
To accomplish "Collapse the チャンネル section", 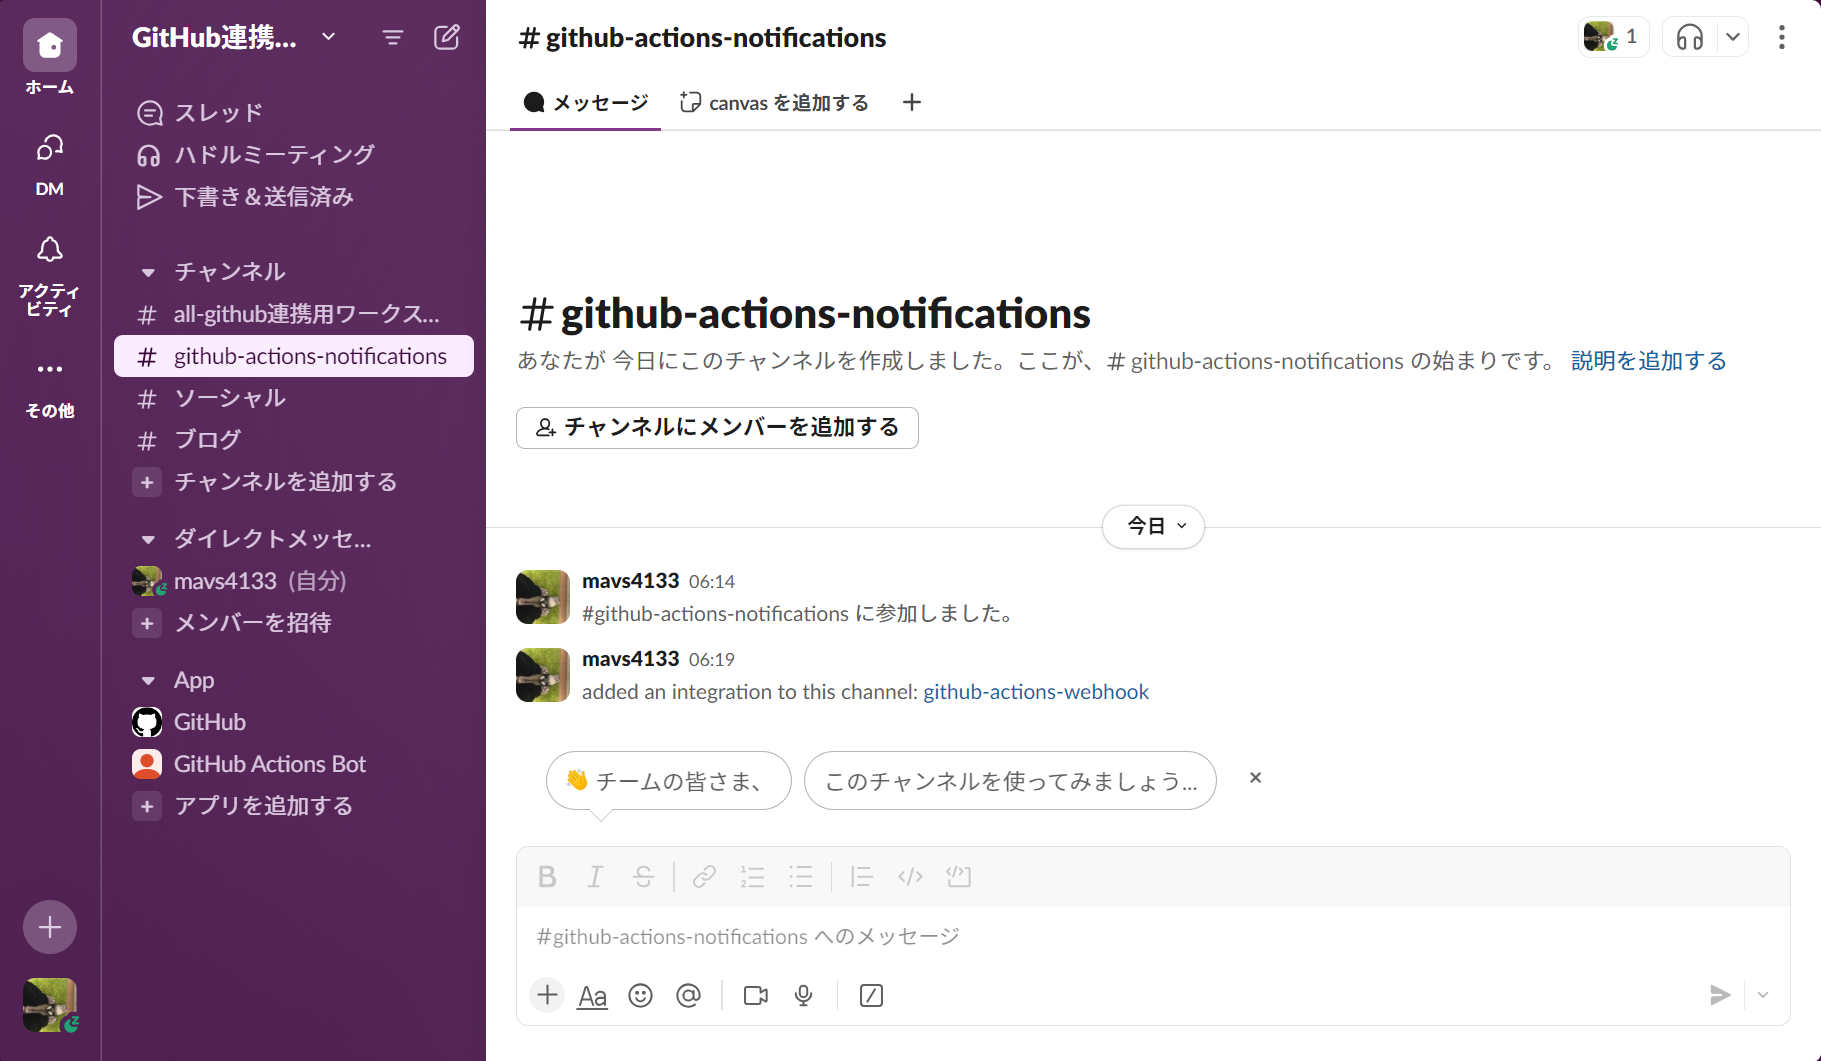I will coord(148,272).
